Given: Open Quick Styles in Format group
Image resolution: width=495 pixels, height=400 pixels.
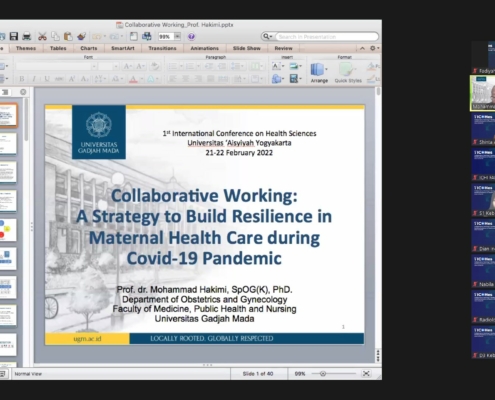Looking at the screenshot, I should coord(348,73).
